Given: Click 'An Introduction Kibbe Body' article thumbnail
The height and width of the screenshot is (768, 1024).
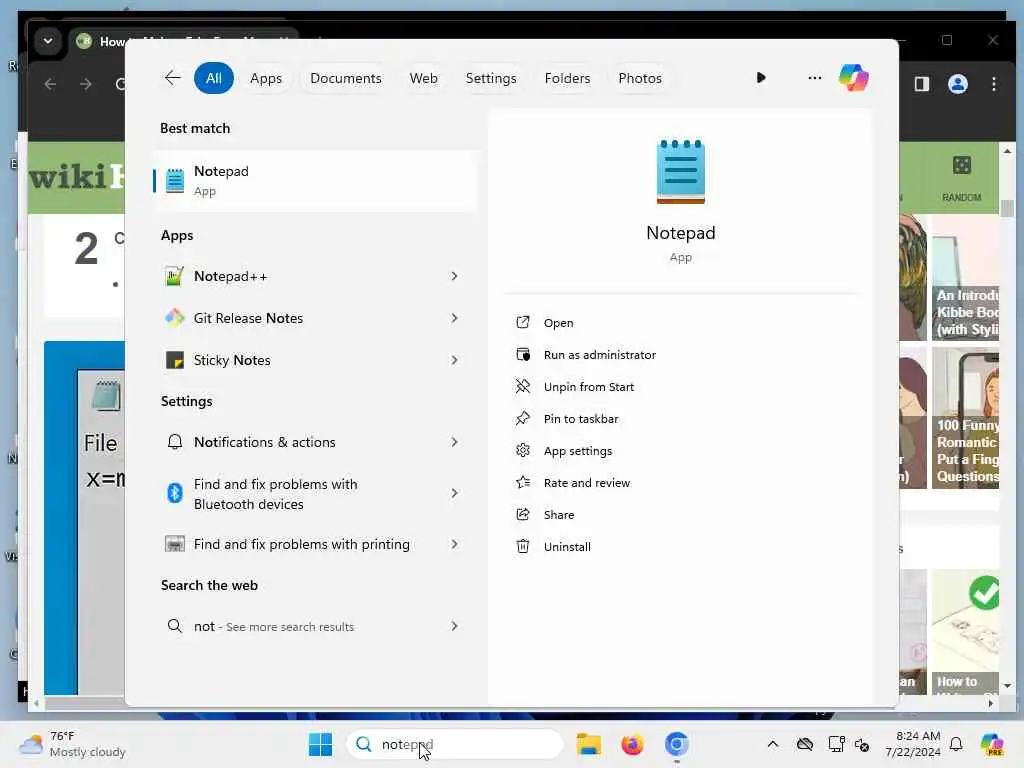Looking at the screenshot, I should (965, 278).
